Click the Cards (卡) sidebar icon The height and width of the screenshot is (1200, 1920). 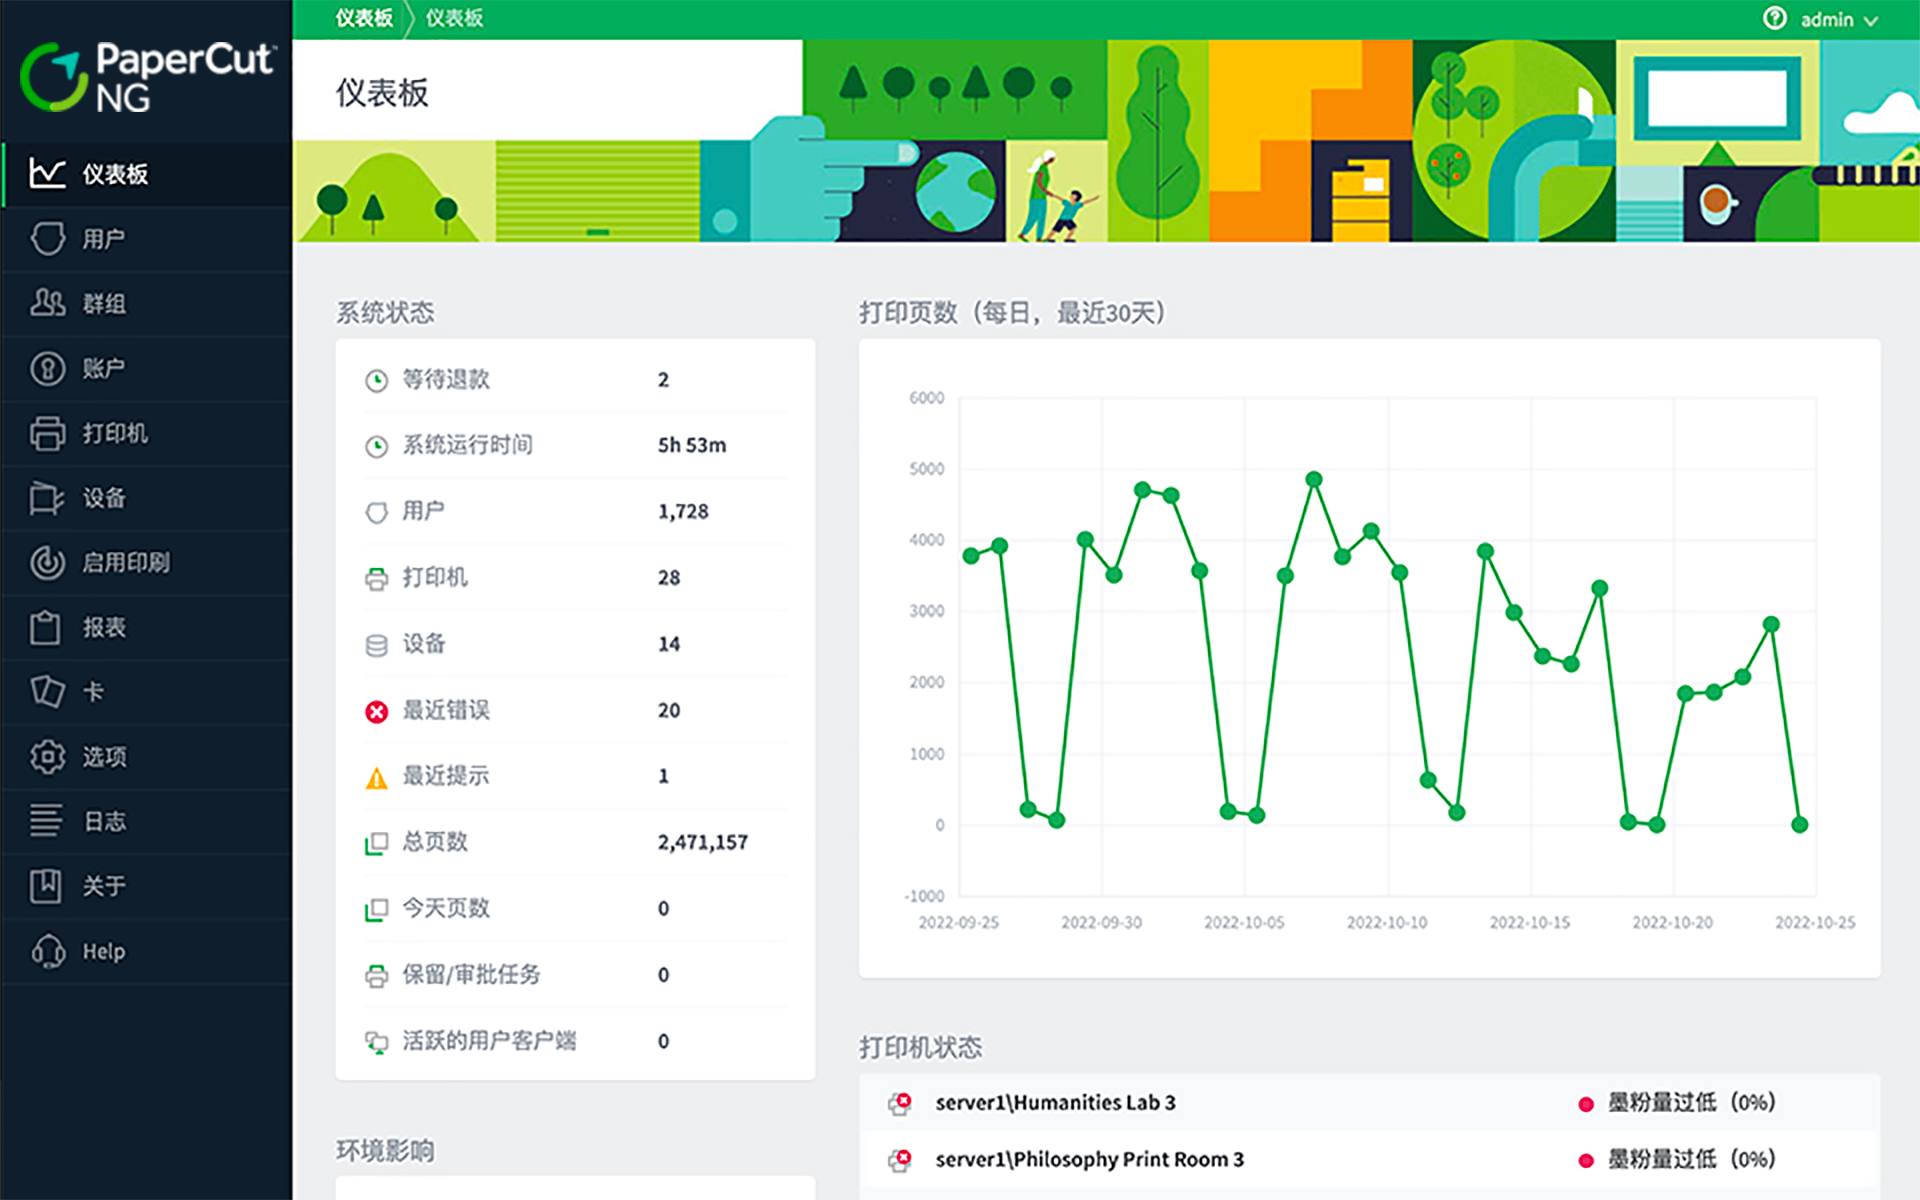47,691
